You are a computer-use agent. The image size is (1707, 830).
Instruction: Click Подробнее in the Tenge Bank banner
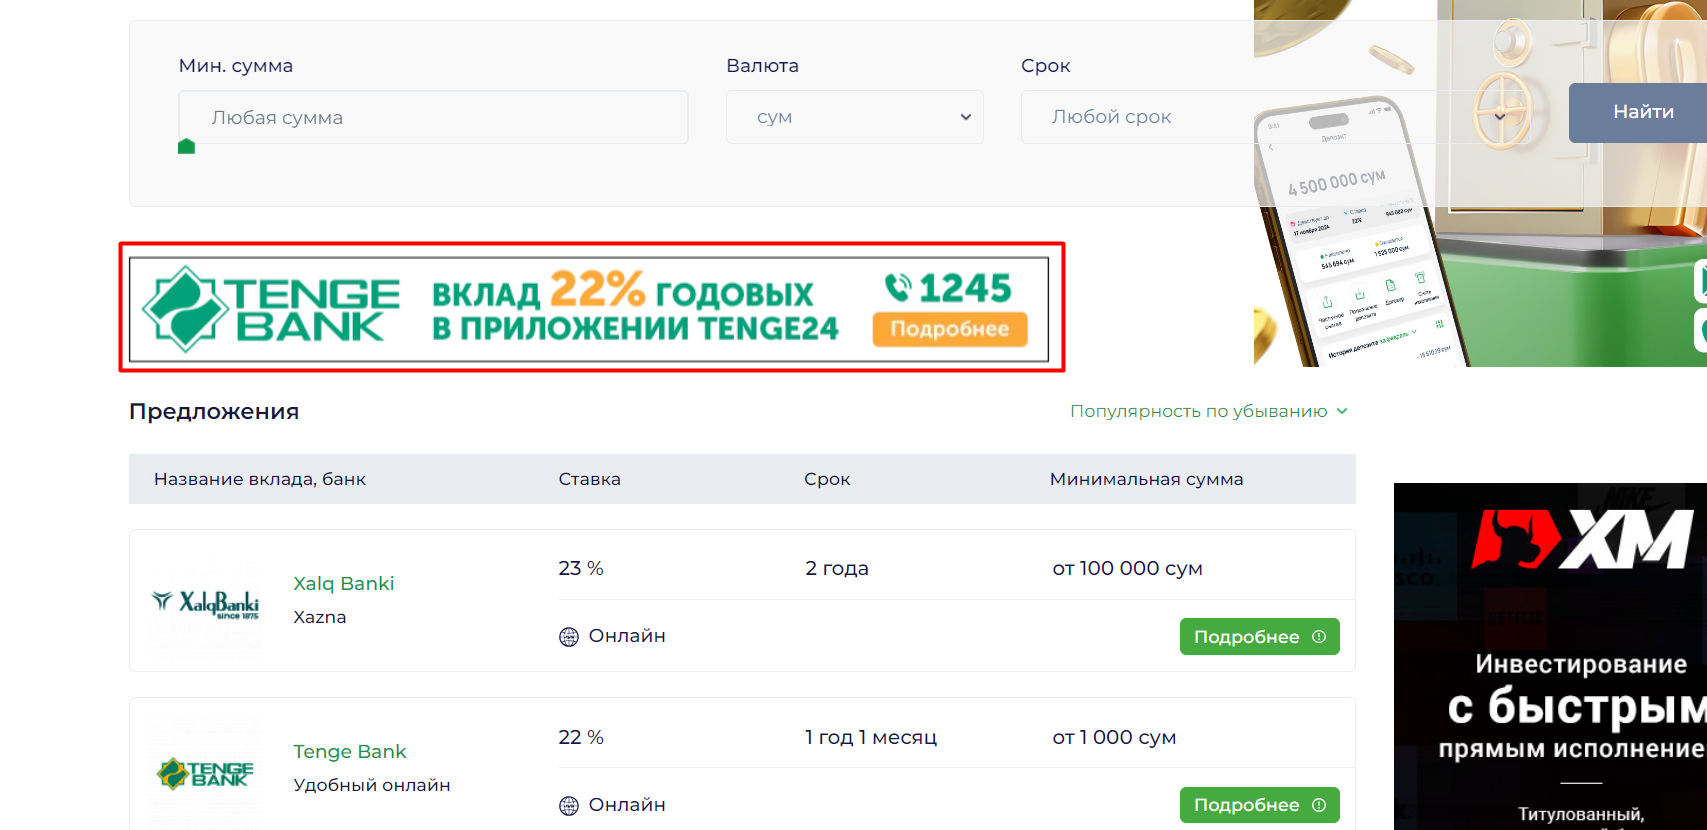pos(950,329)
